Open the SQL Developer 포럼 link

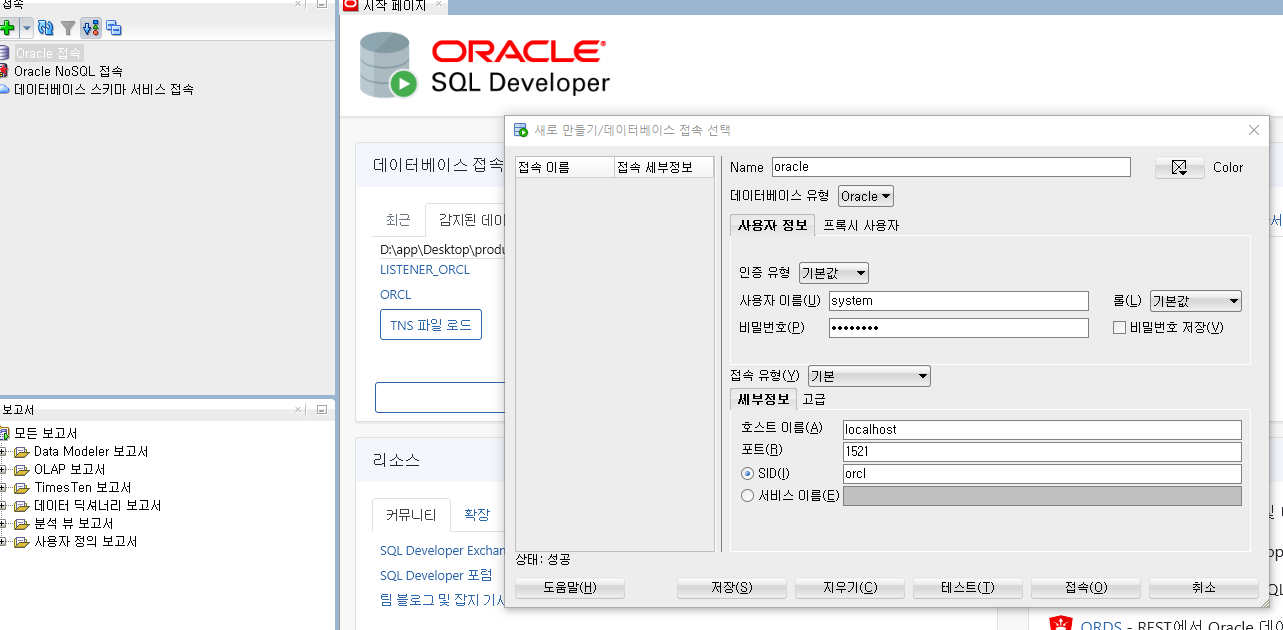[x=436, y=575]
